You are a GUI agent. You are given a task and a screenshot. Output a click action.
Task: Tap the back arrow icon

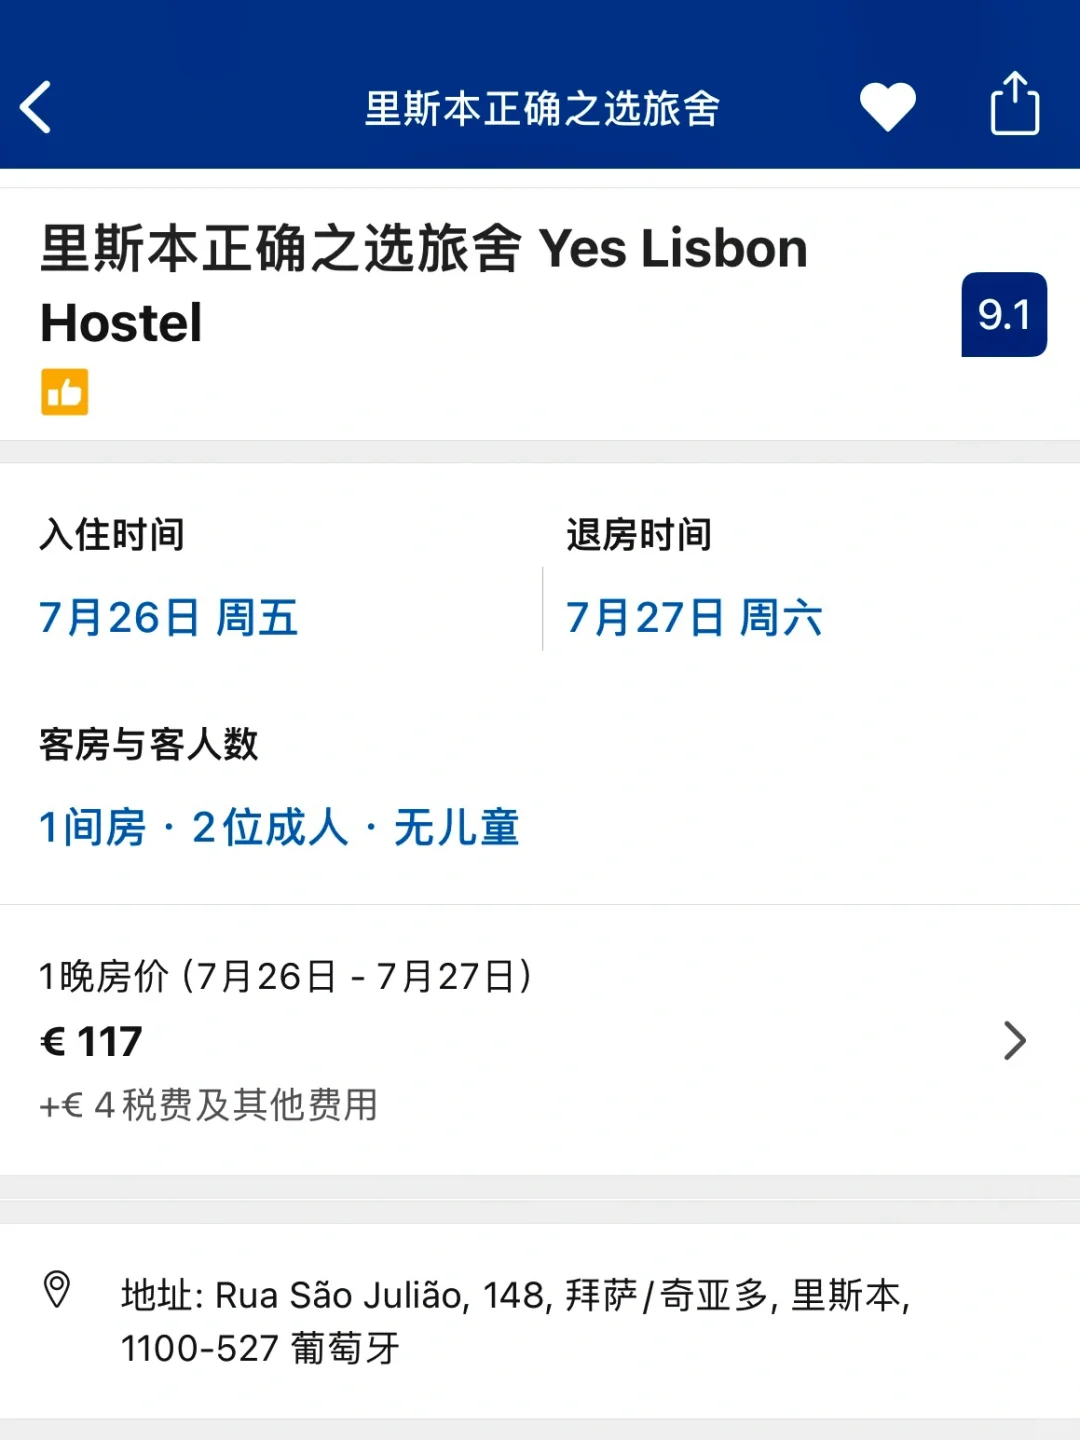[36, 107]
